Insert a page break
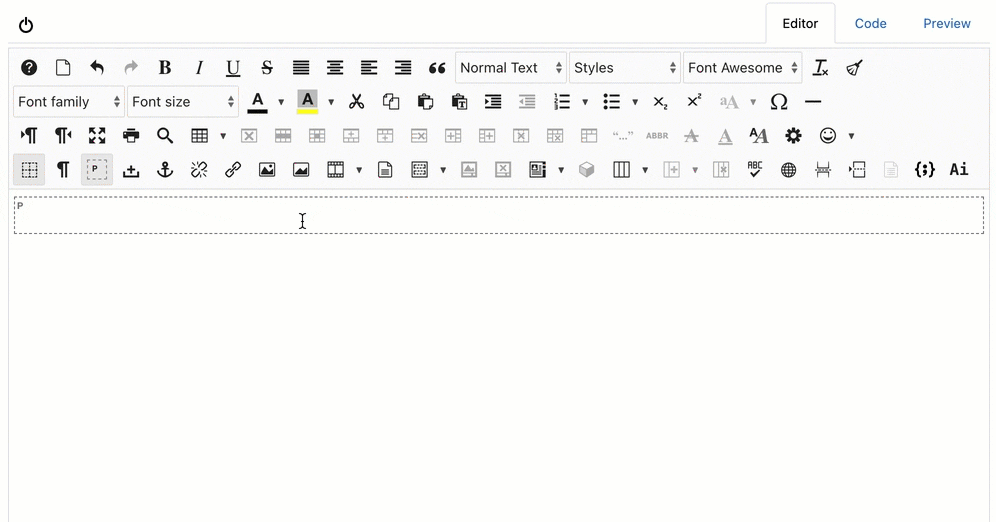This screenshot has height=522, width=996. click(x=823, y=170)
